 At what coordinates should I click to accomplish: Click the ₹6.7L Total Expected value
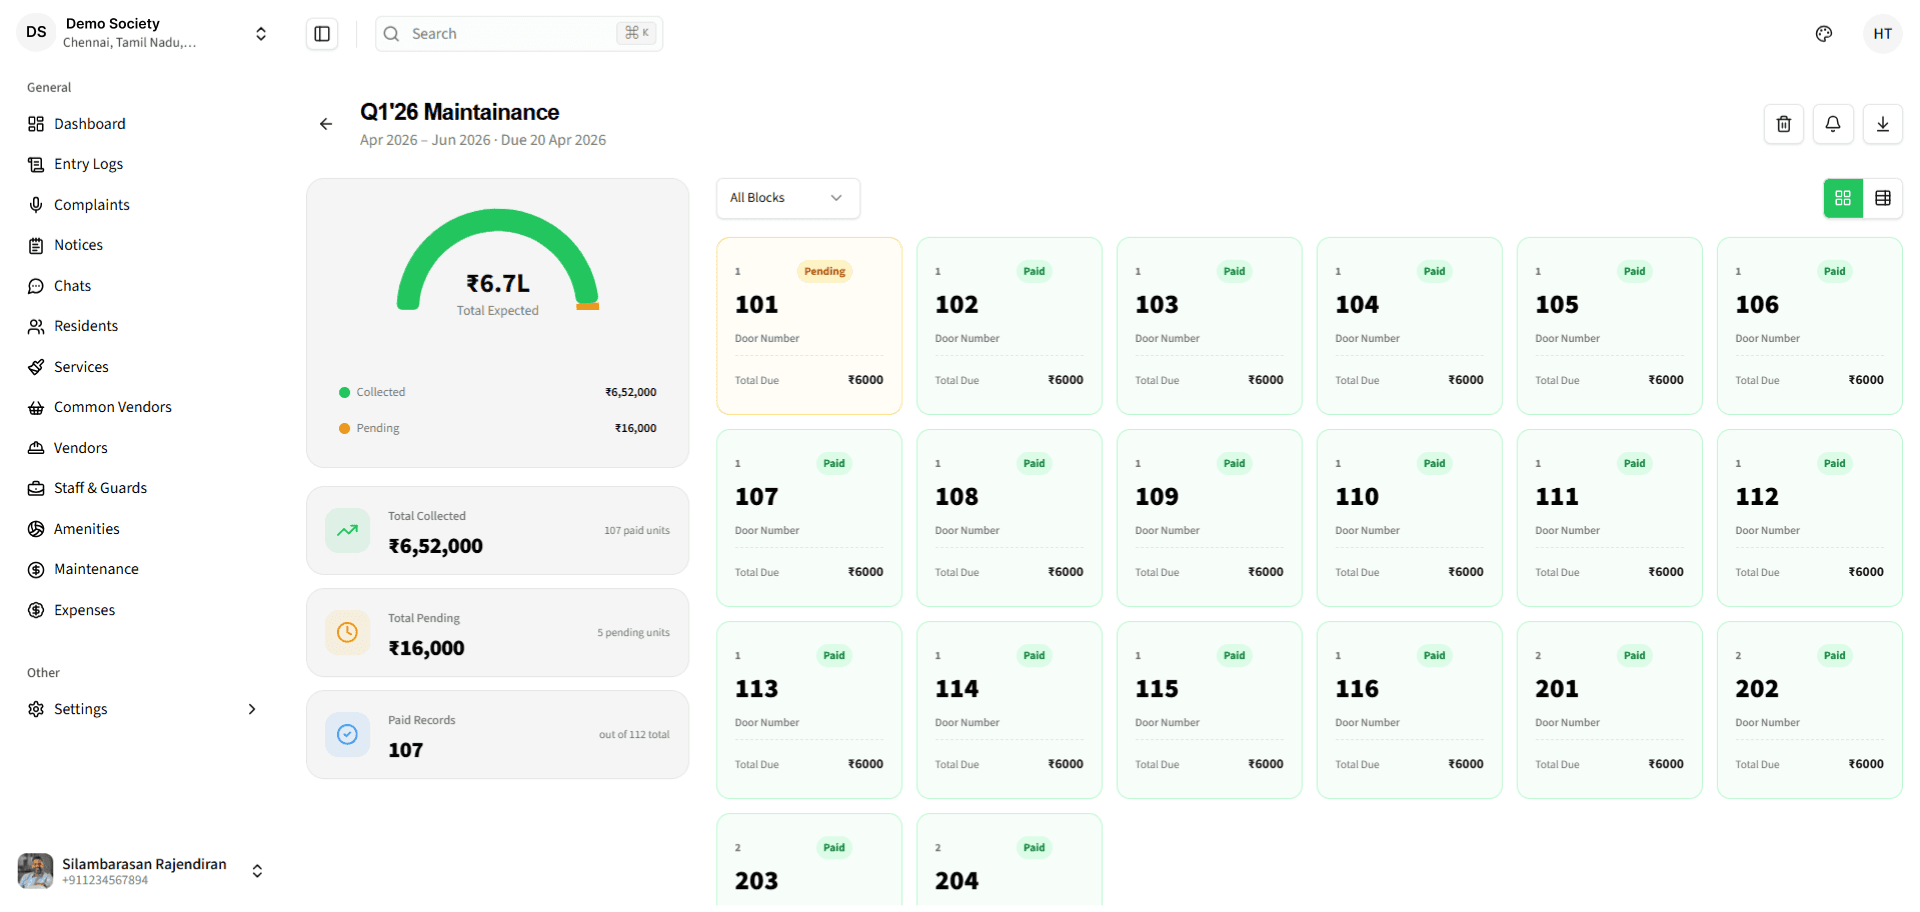coord(498,284)
